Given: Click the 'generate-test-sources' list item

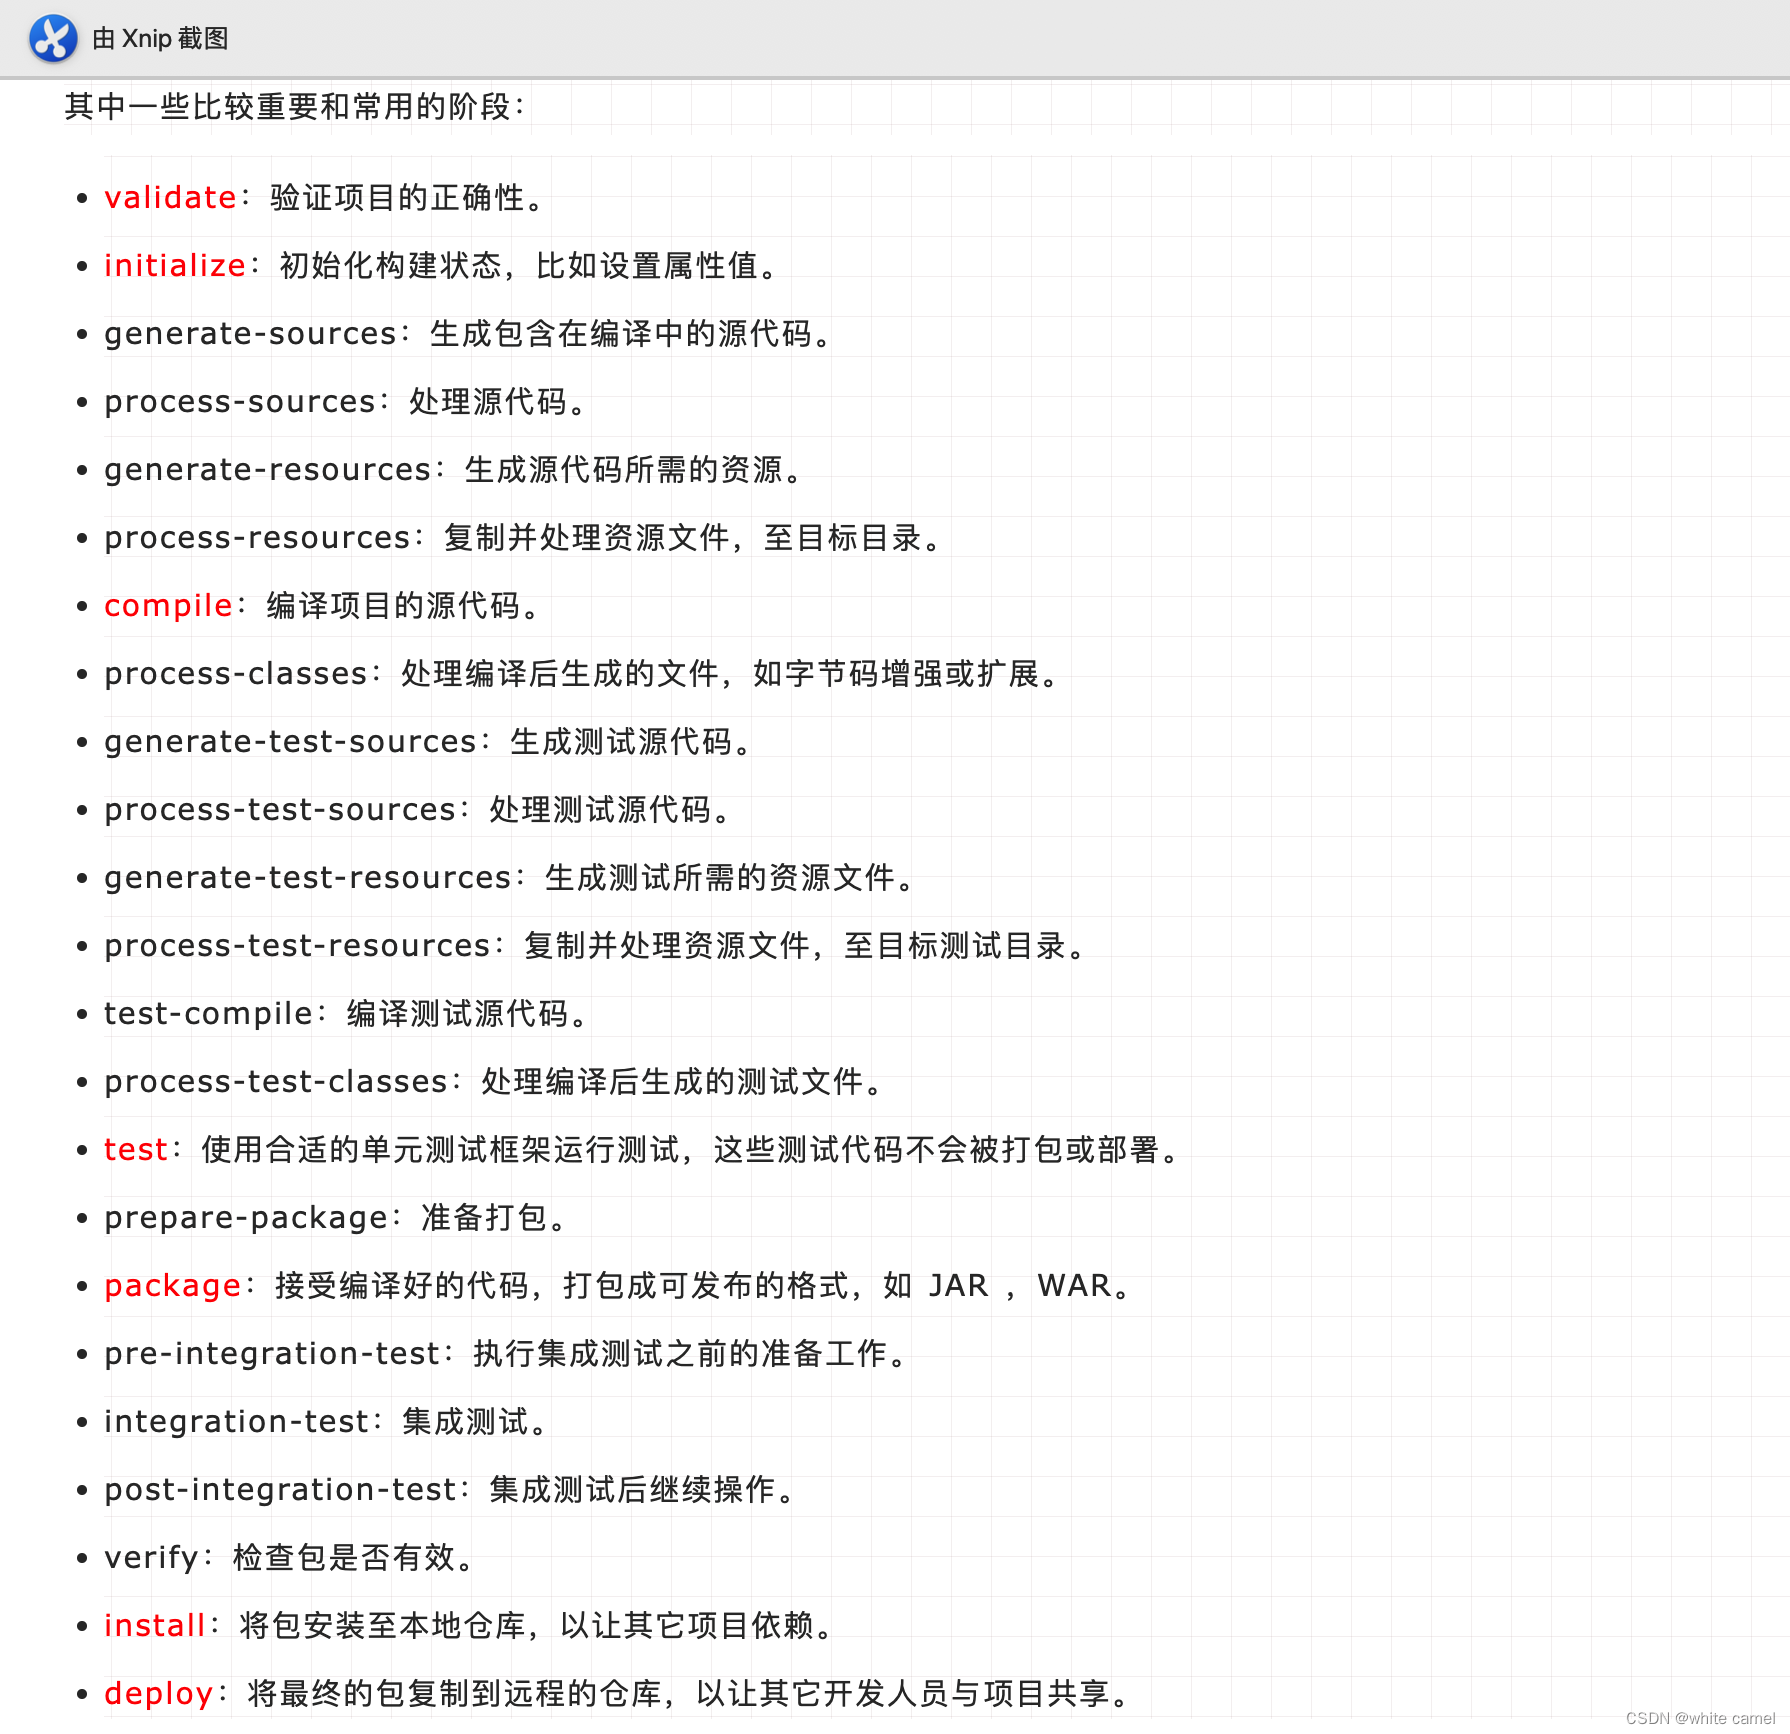Looking at the screenshot, I should [428, 741].
